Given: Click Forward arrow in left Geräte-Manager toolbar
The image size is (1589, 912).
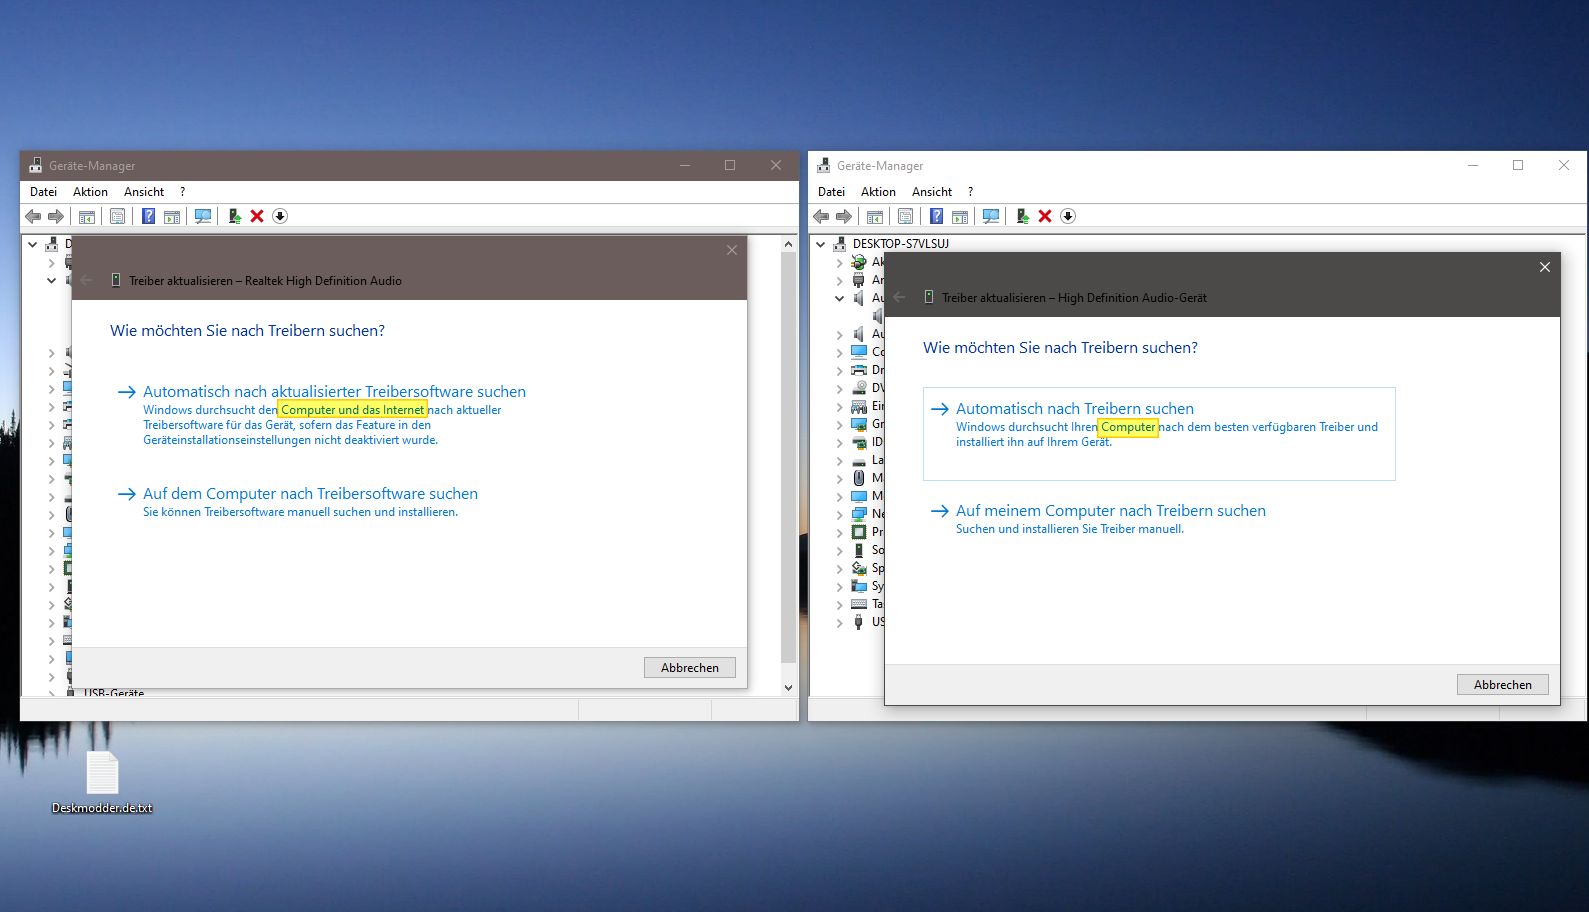Looking at the screenshot, I should 56,216.
